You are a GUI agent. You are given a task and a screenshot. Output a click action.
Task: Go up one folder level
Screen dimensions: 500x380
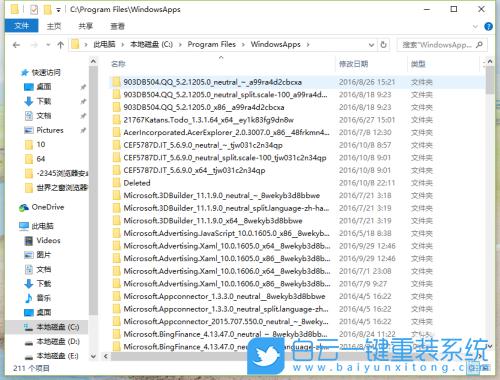(60, 45)
